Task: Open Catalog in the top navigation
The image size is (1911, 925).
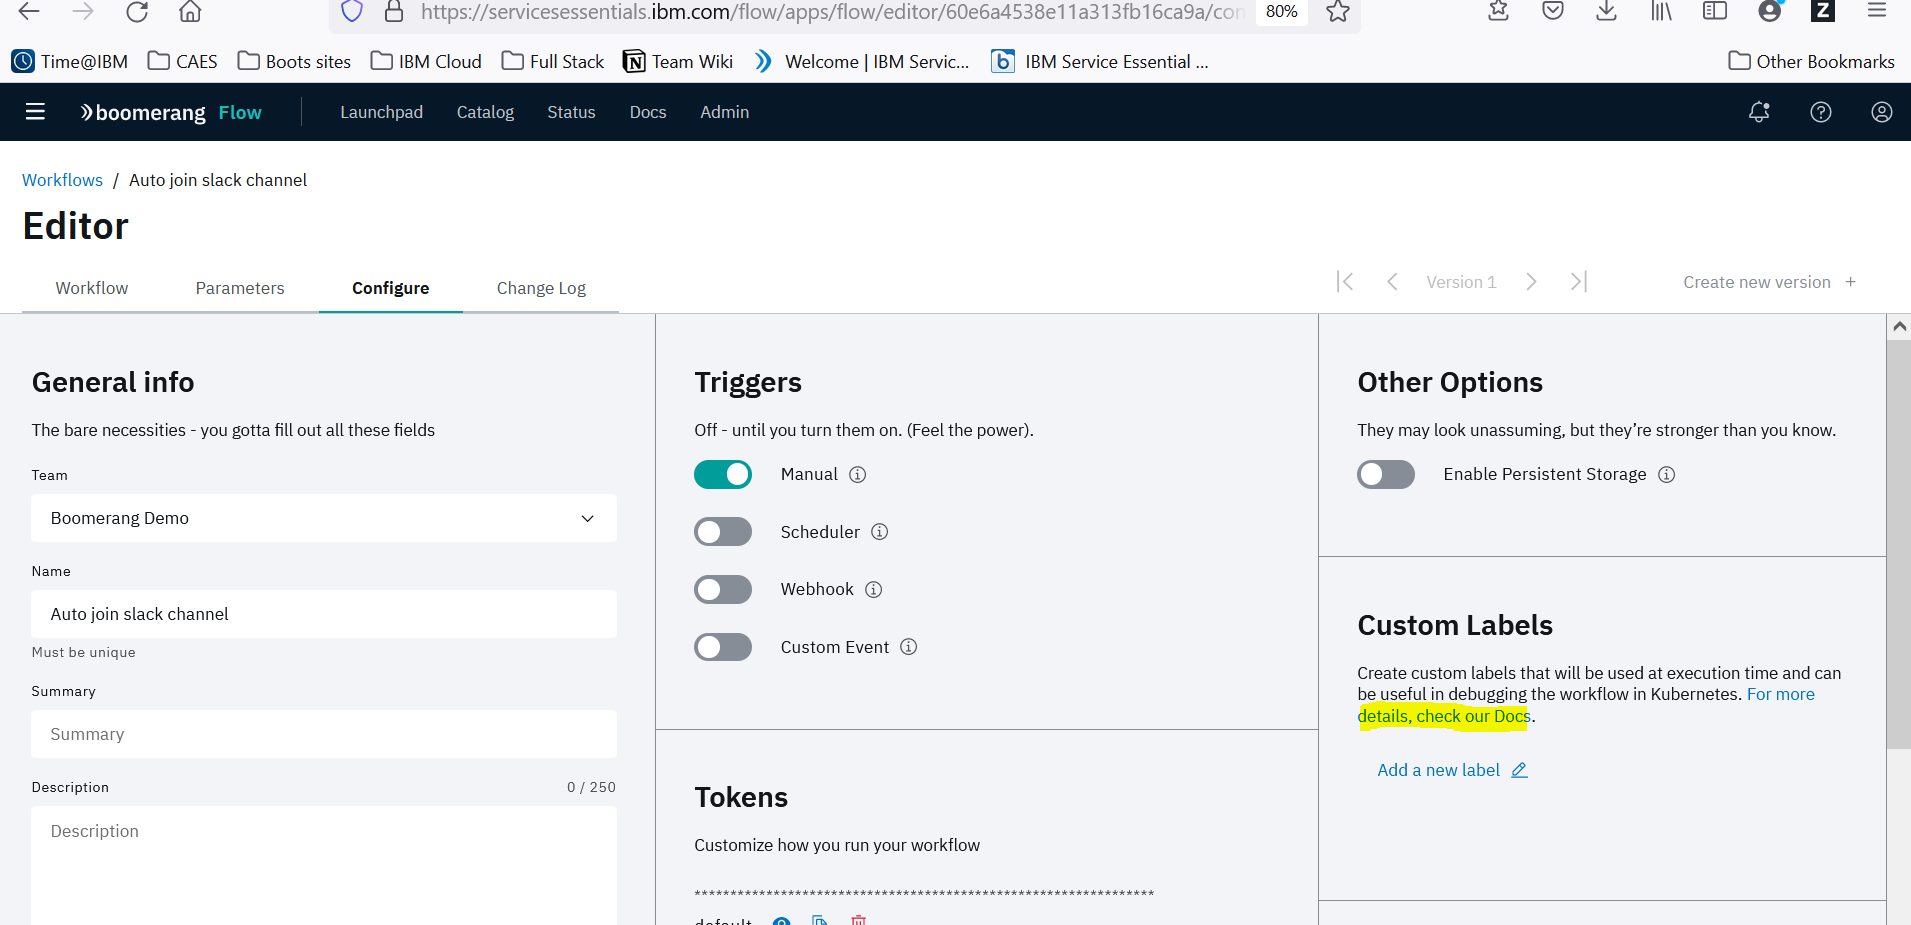Action: pos(485,112)
